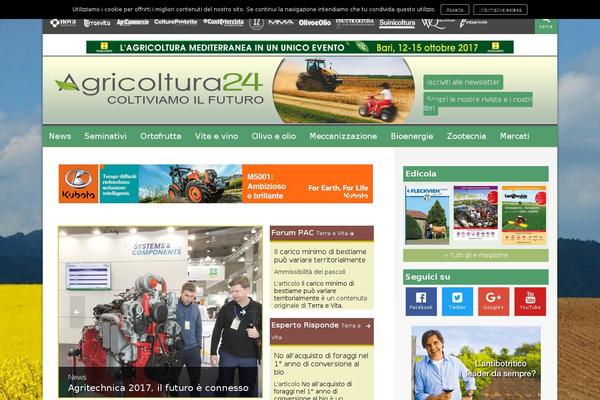
Task: Open the Esperto Risponde section header
Action: [x=305, y=325]
